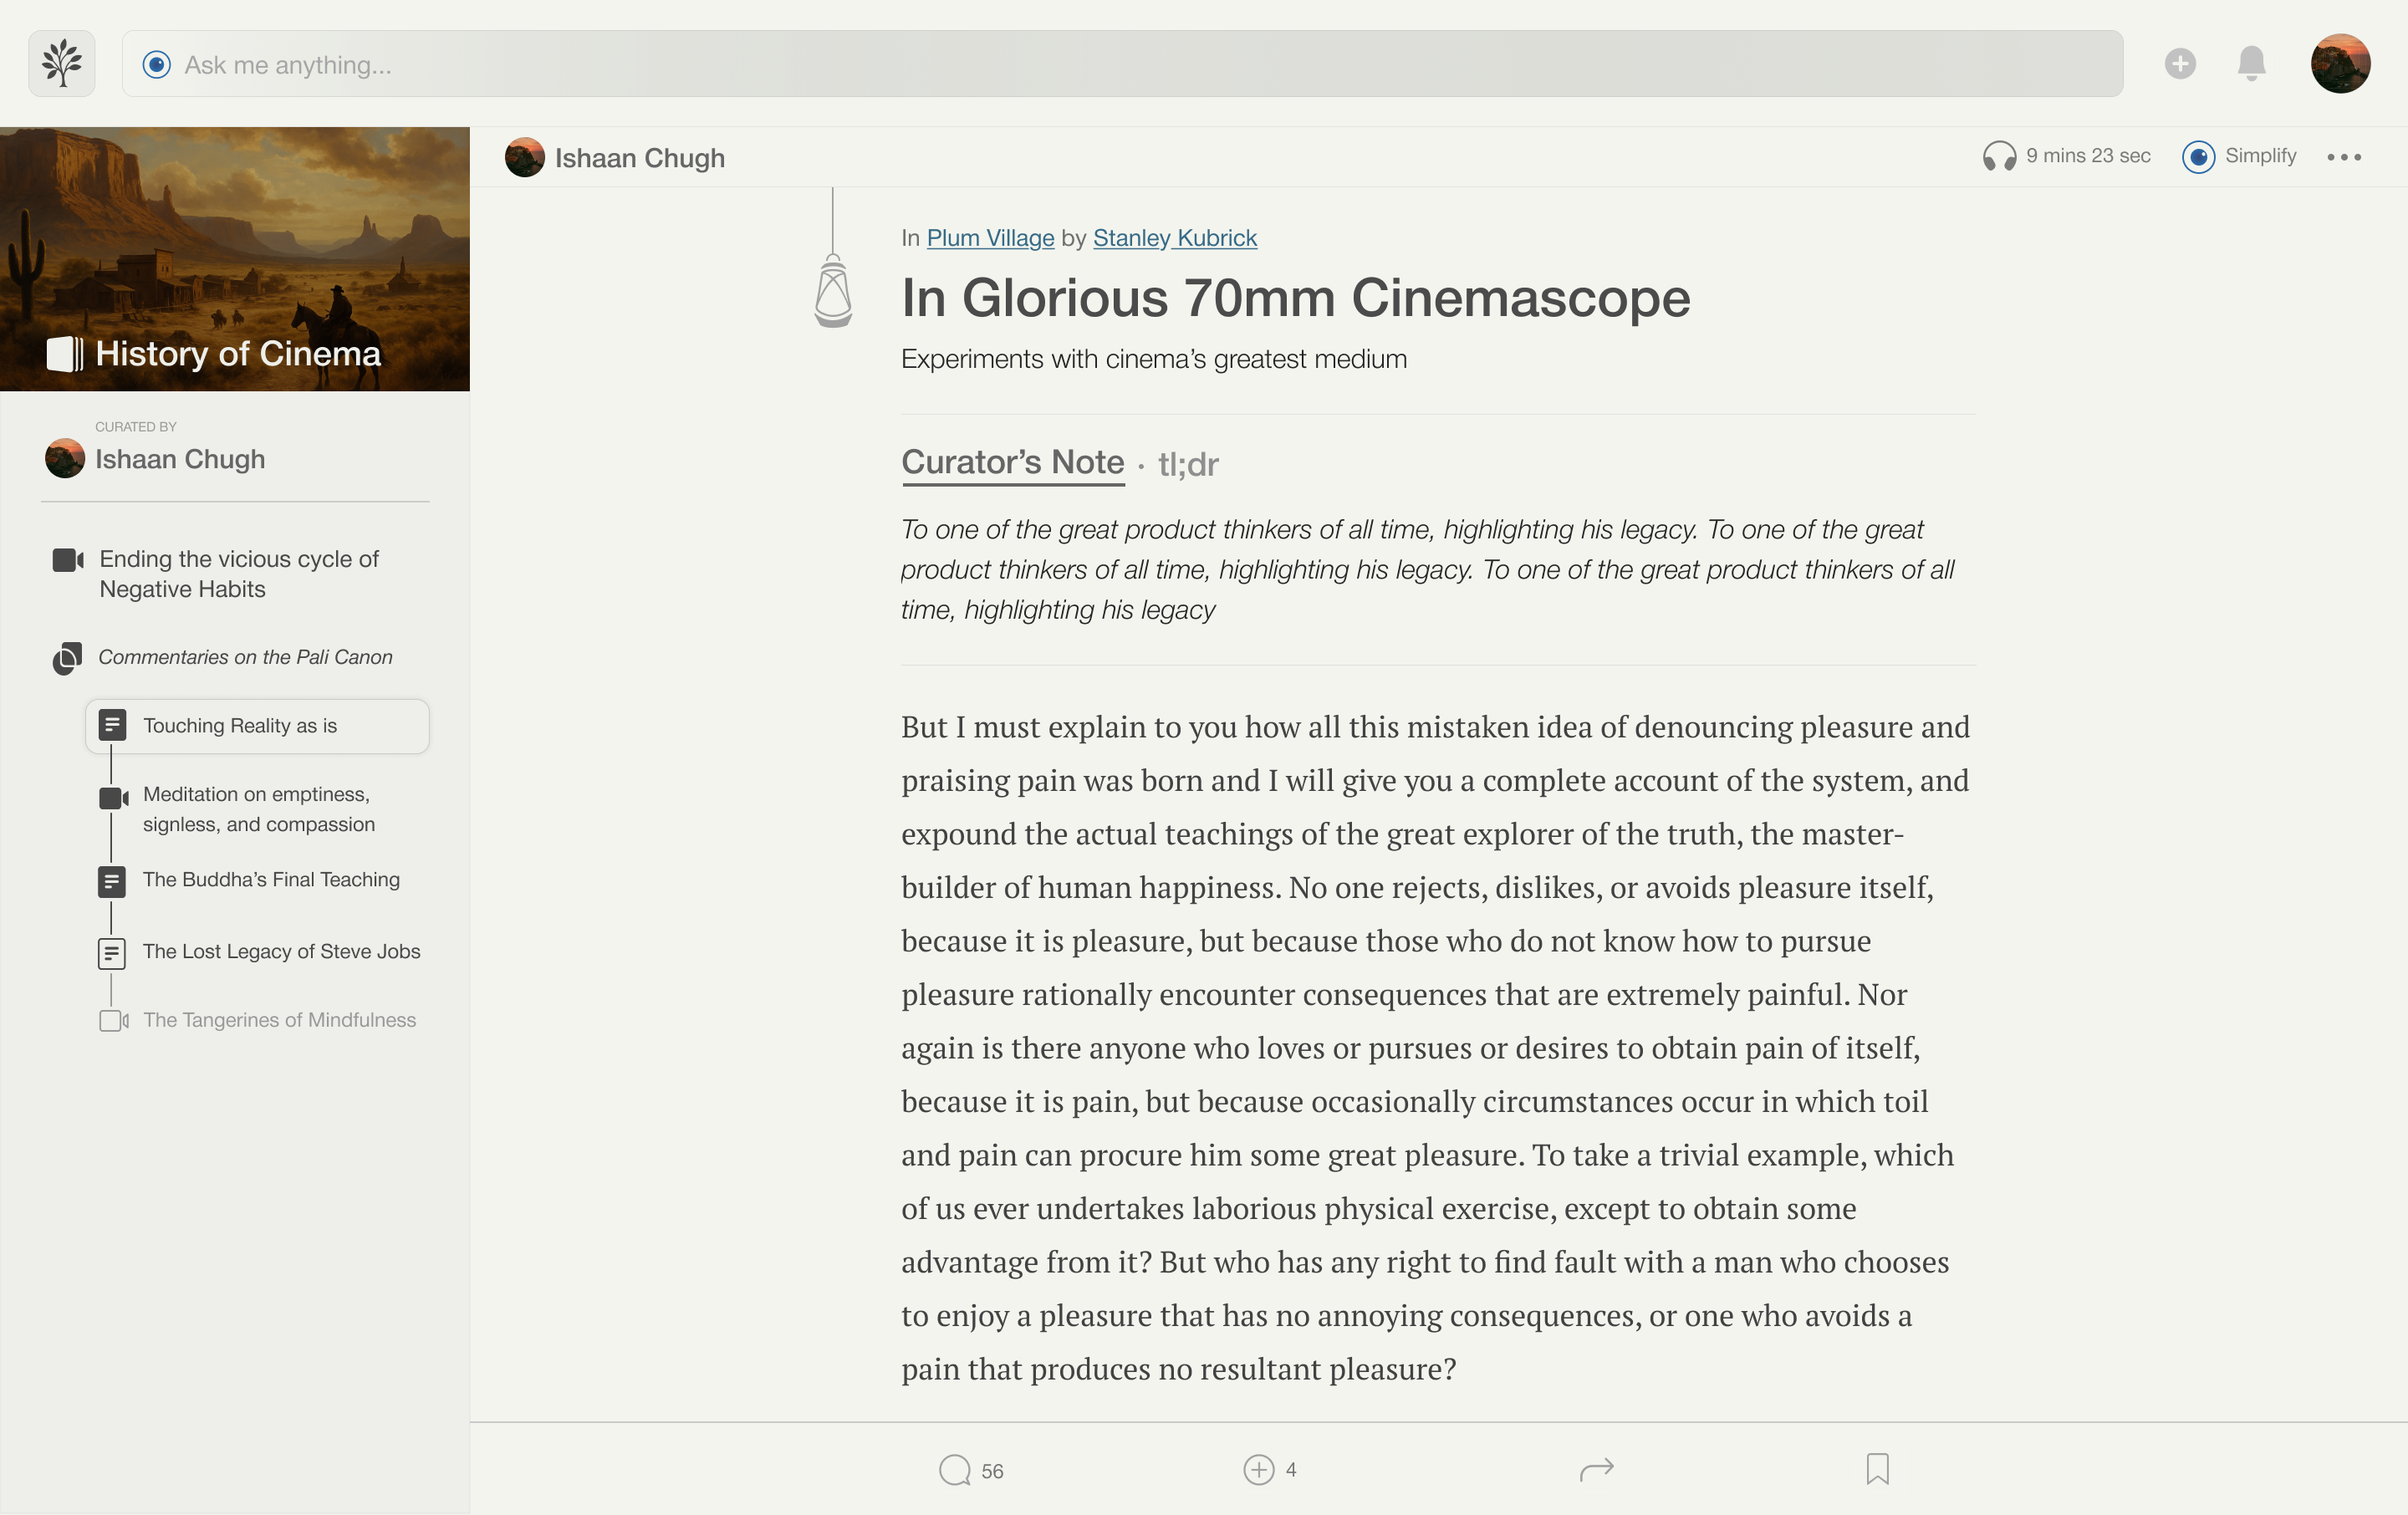The width and height of the screenshot is (2408, 1515).
Task: Open curator Ishaan Chugh in the sidebar
Action: coord(180,459)
